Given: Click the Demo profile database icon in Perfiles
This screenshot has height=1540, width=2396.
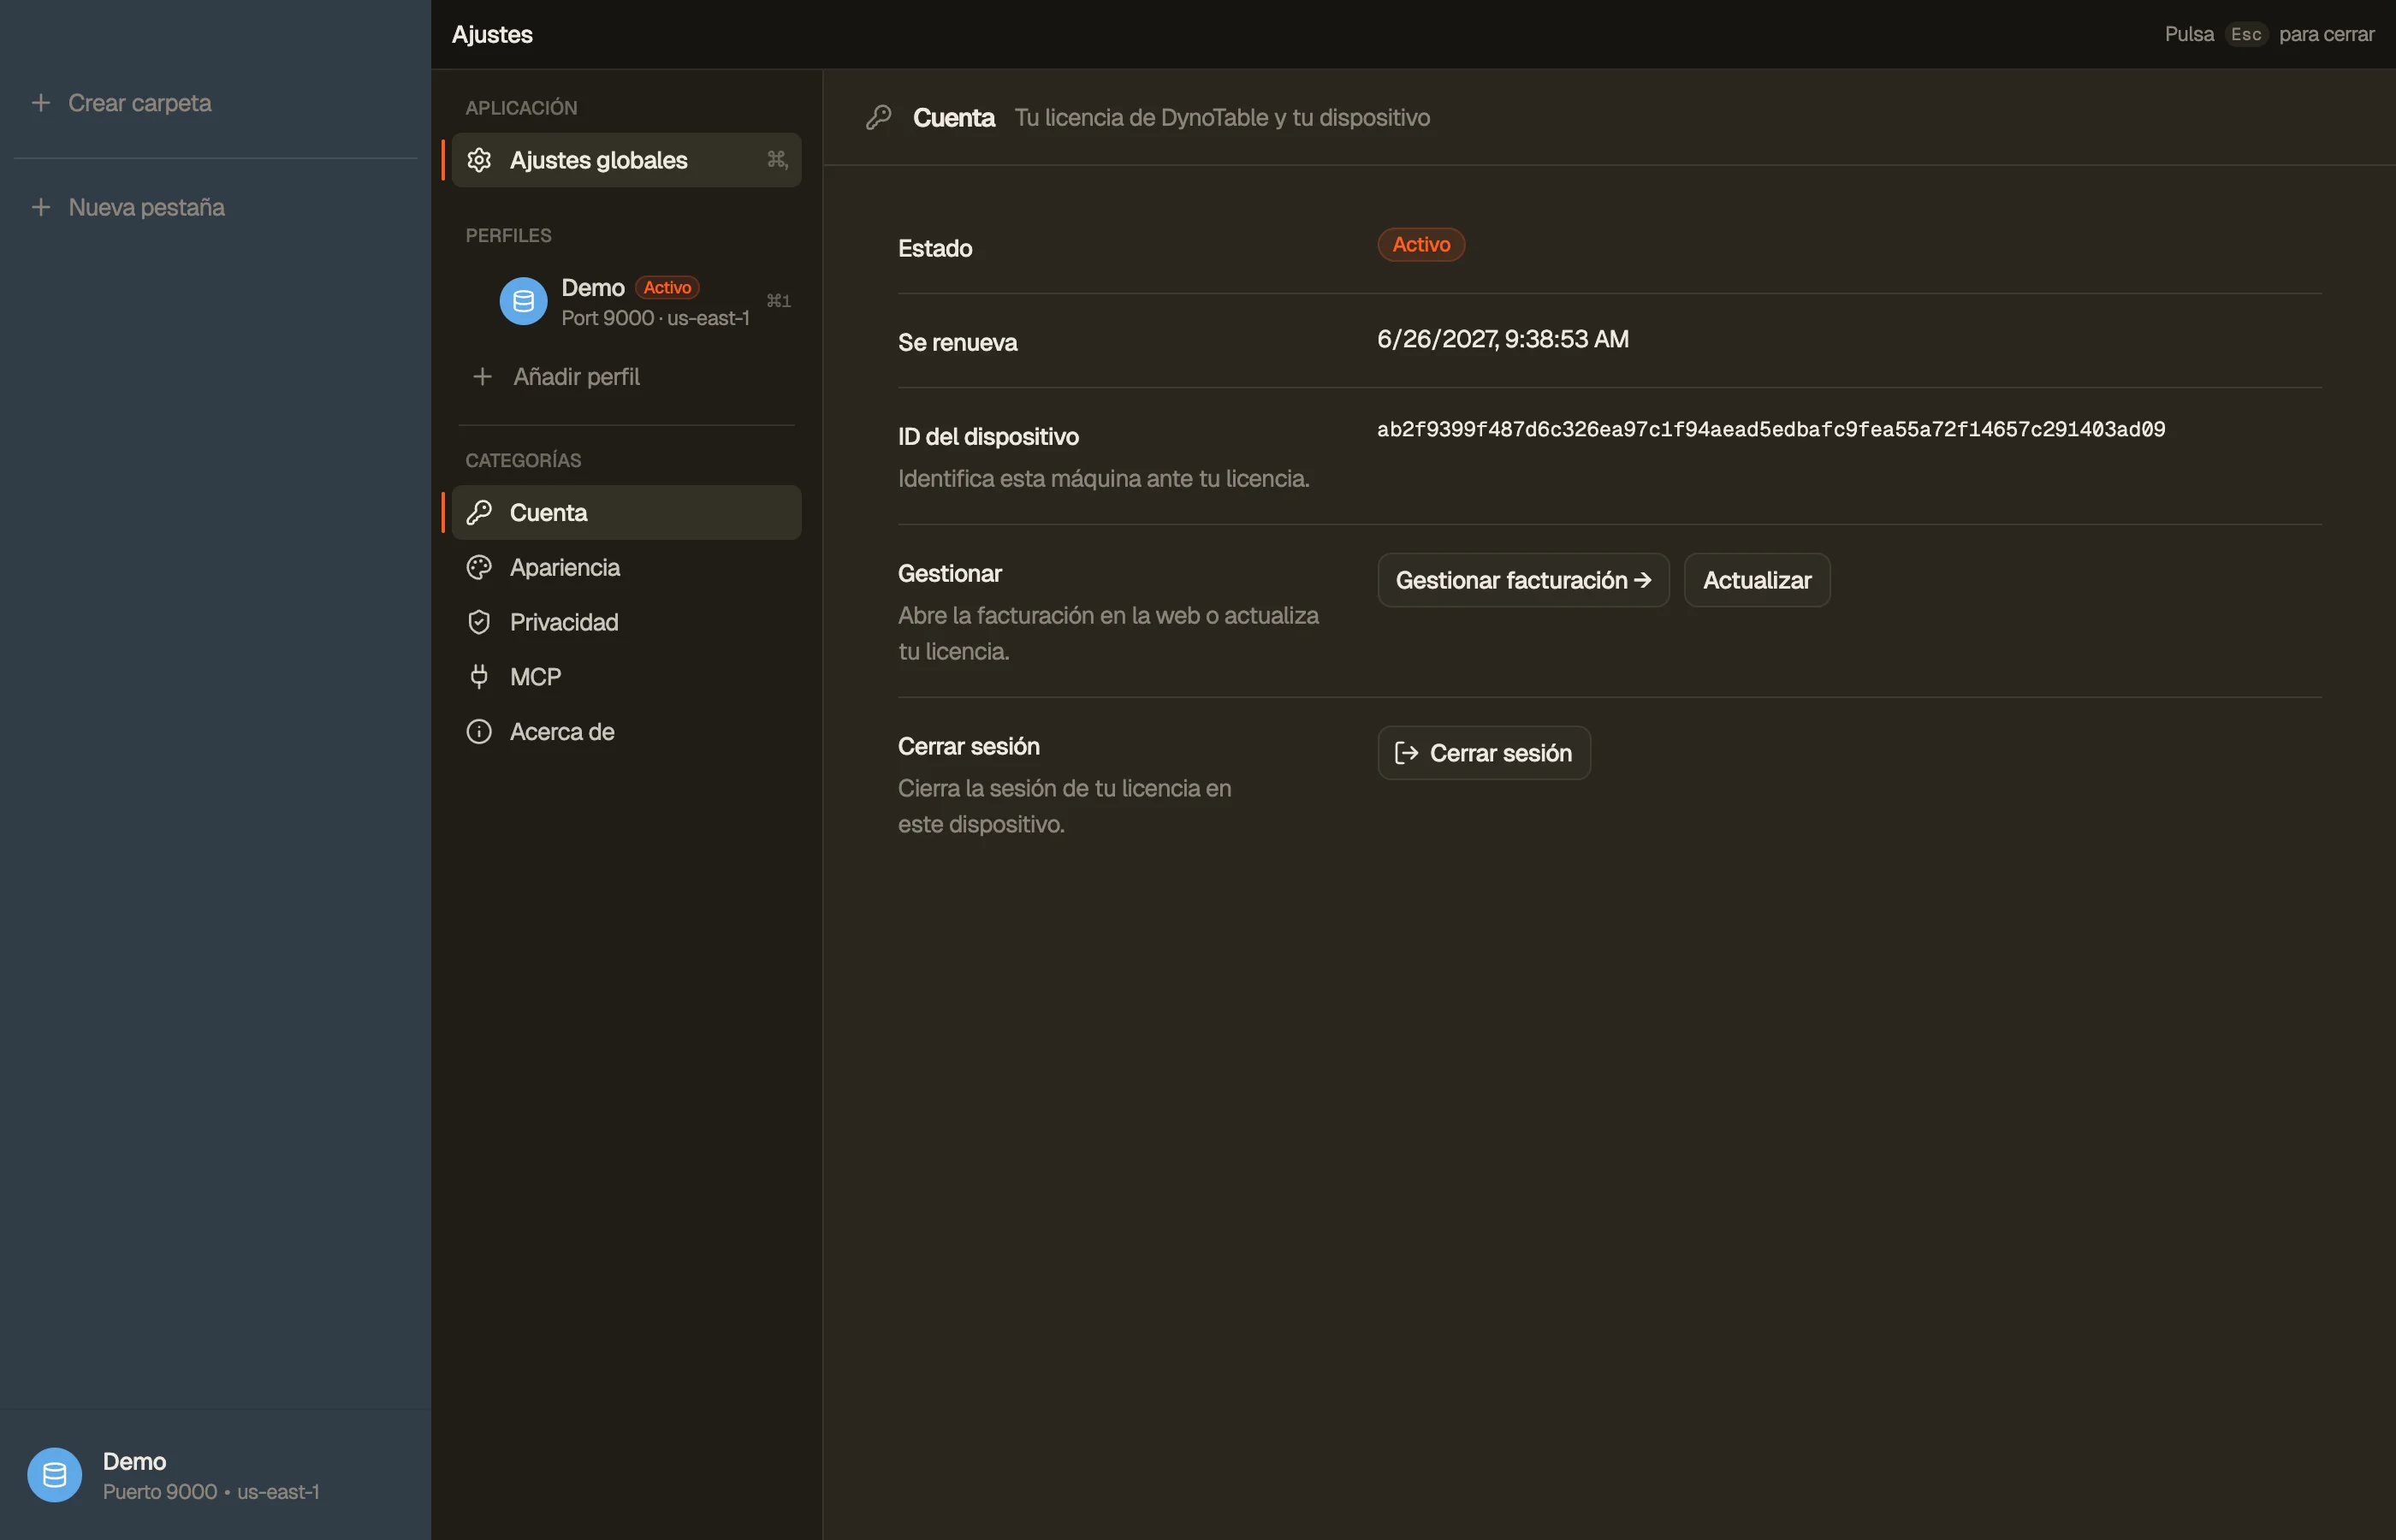Looking at the screenshot, I should pos(523,301).
